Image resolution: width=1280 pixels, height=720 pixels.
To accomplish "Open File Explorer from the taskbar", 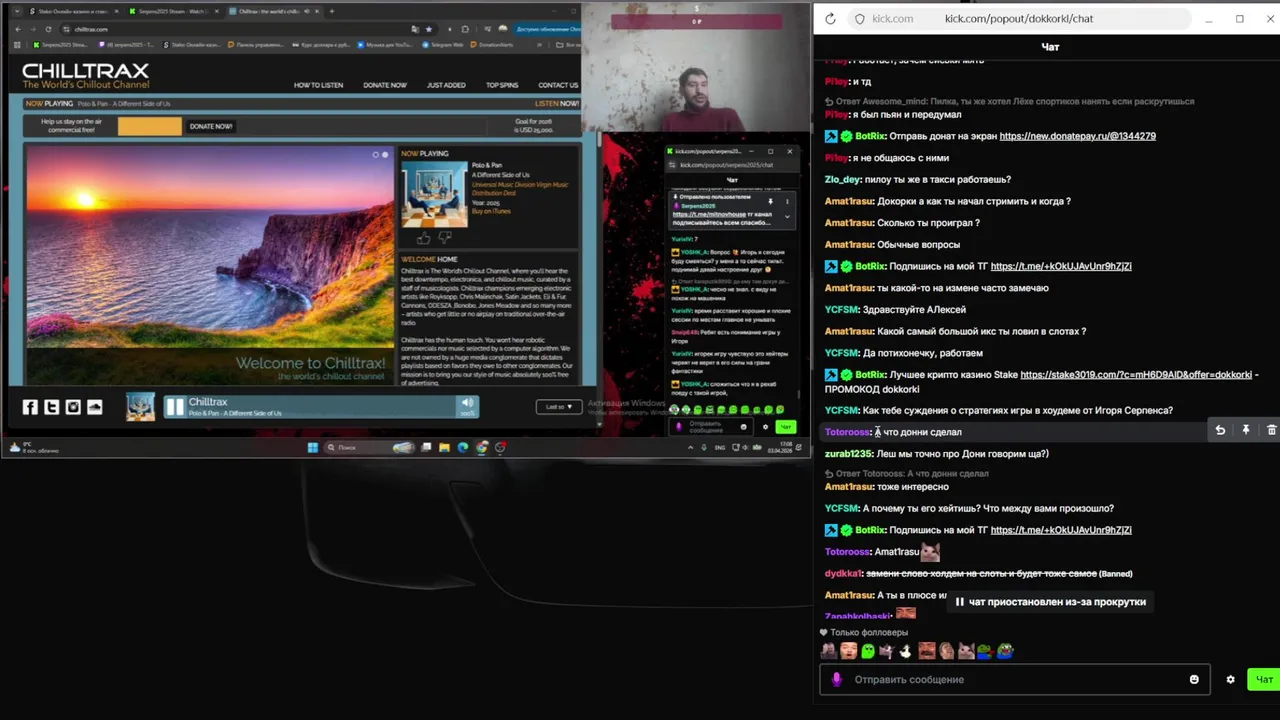I will 444,447.
